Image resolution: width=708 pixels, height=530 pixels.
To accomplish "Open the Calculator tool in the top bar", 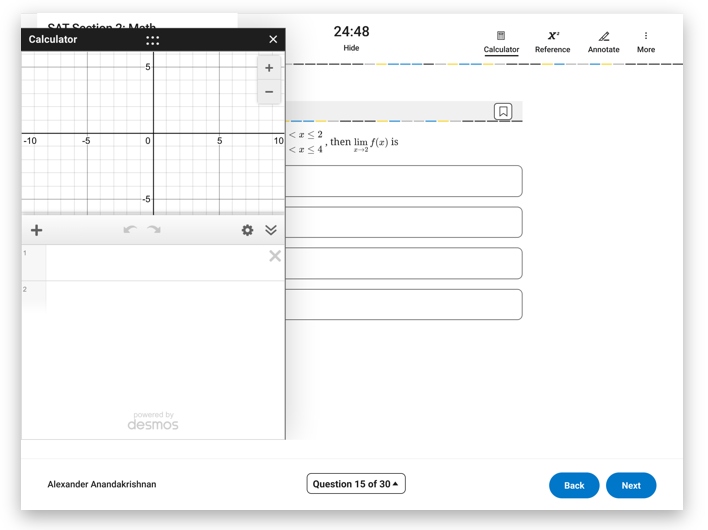I will point(501,42).
